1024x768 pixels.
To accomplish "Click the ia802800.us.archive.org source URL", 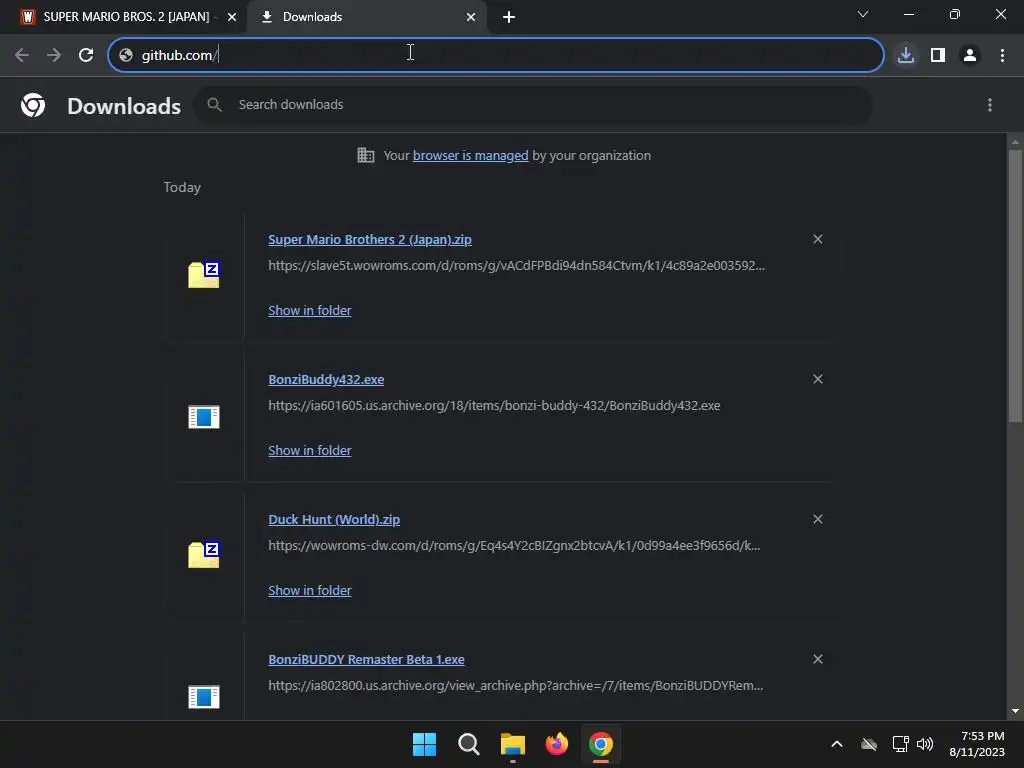I will pyautogui.click(x=515, y=686).
